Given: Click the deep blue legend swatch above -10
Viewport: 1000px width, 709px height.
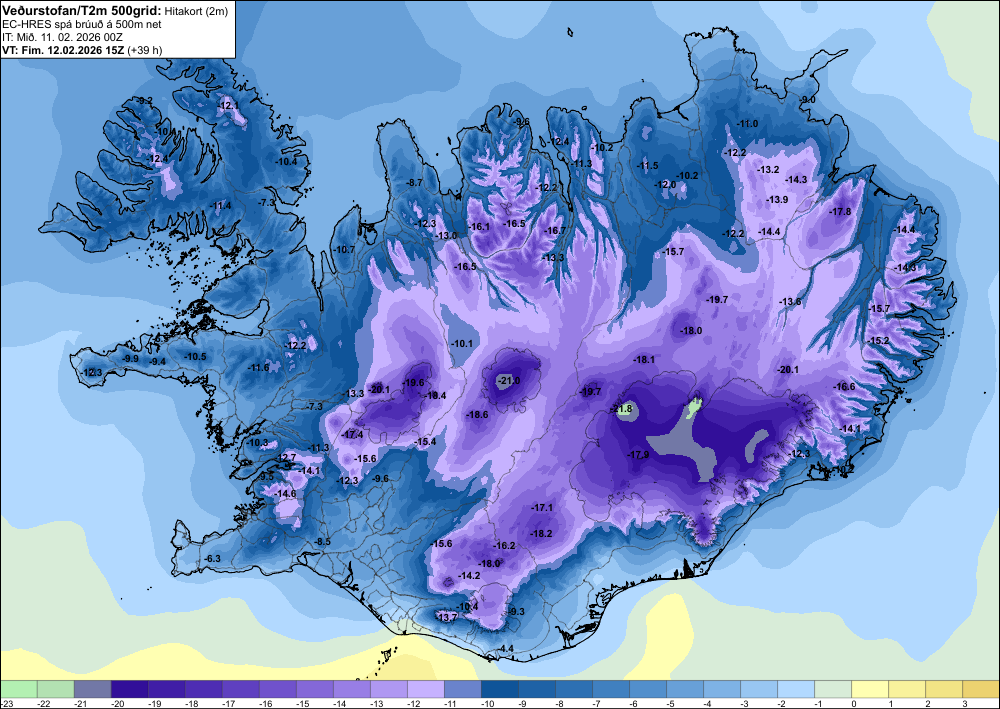Looking at the screenshot, I should (499, 689).
